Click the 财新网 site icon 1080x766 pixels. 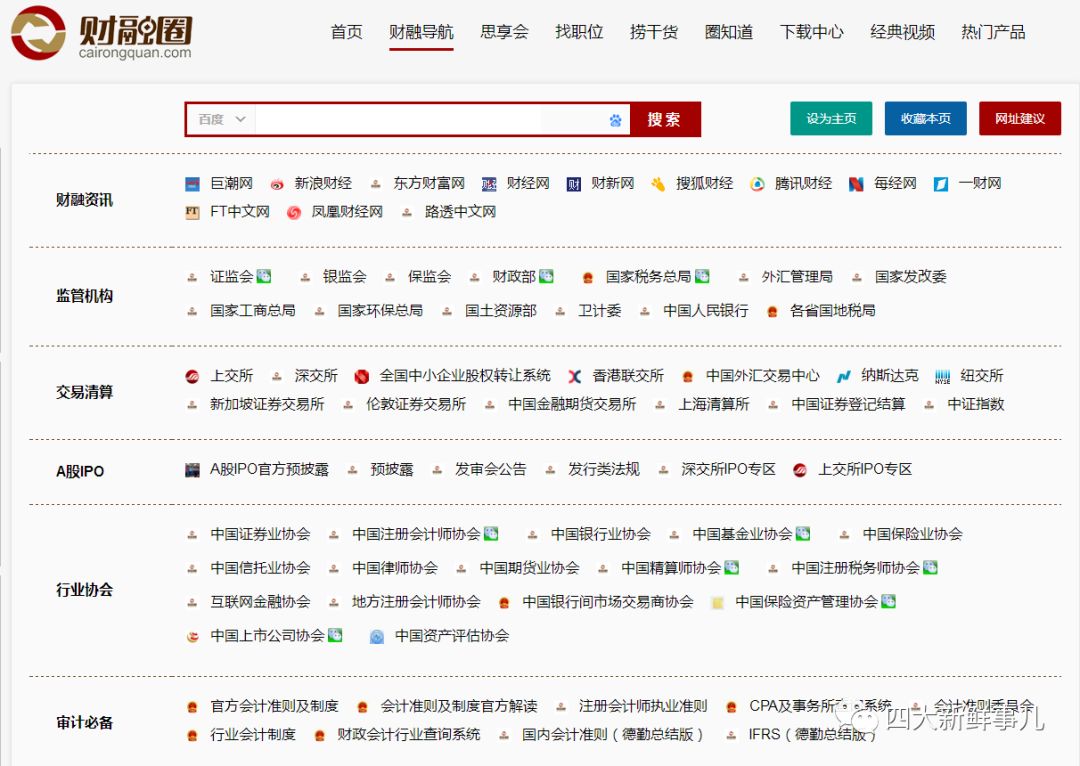(x=574, y=184)
